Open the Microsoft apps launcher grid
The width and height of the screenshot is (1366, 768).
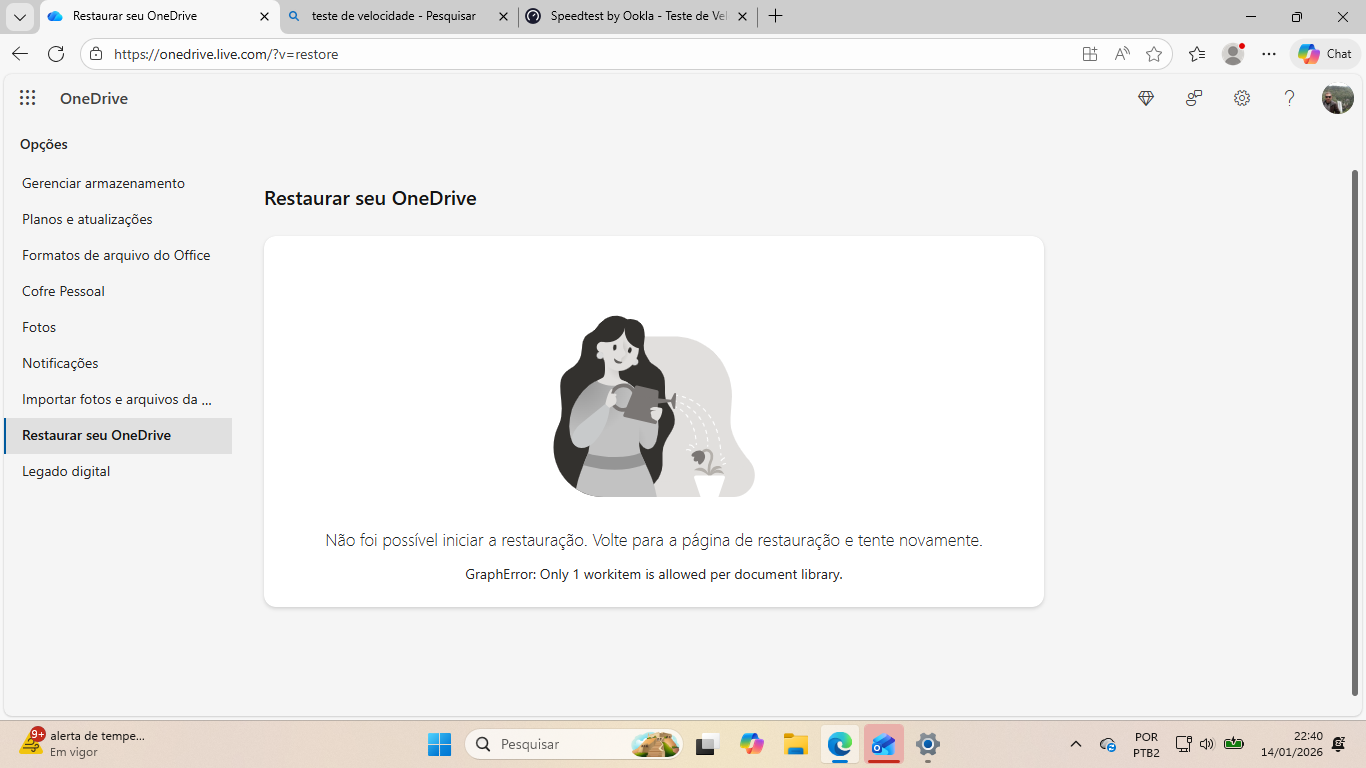pos(28,98)
